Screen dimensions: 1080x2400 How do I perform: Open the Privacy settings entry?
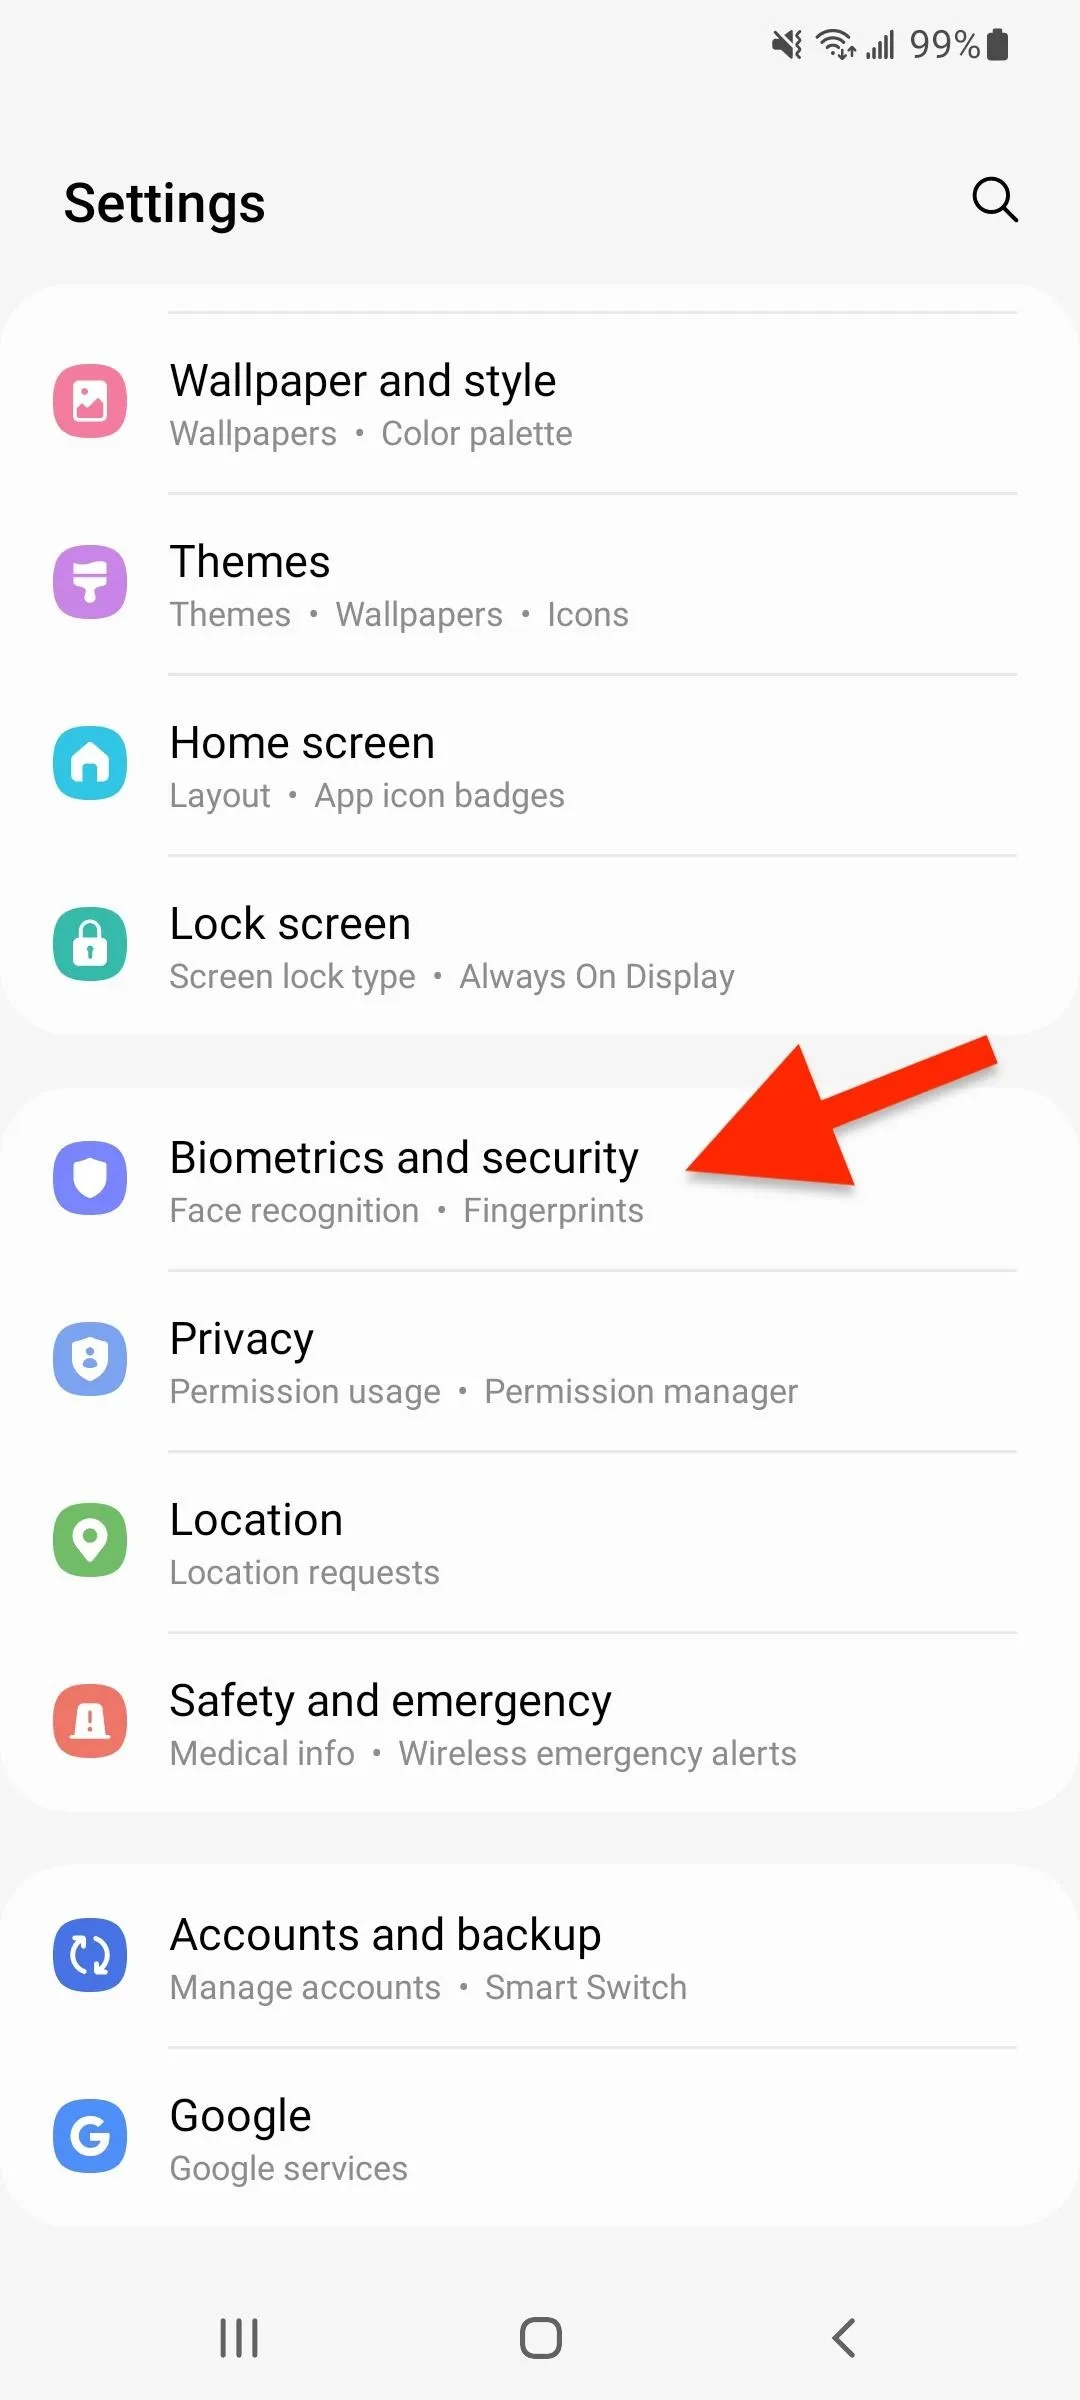pos(540,1361)
